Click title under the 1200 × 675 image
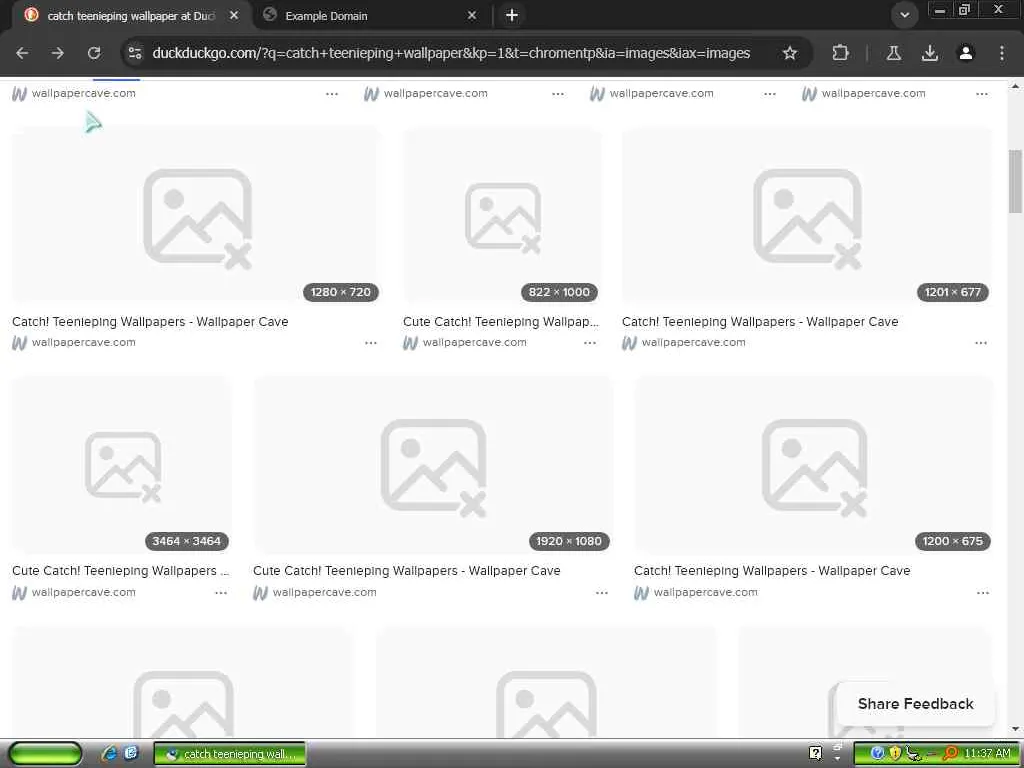The height and width of the screenshot is (768, 1024). (x=772, y=571)
